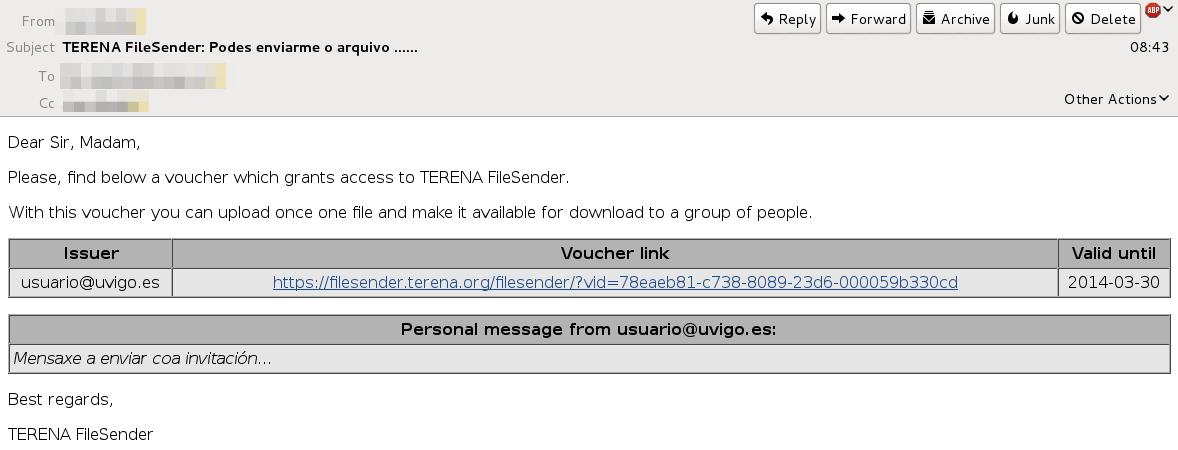Open the Adblock Plus ABP icon
1178x450 pixels.
pos(1152,11)
